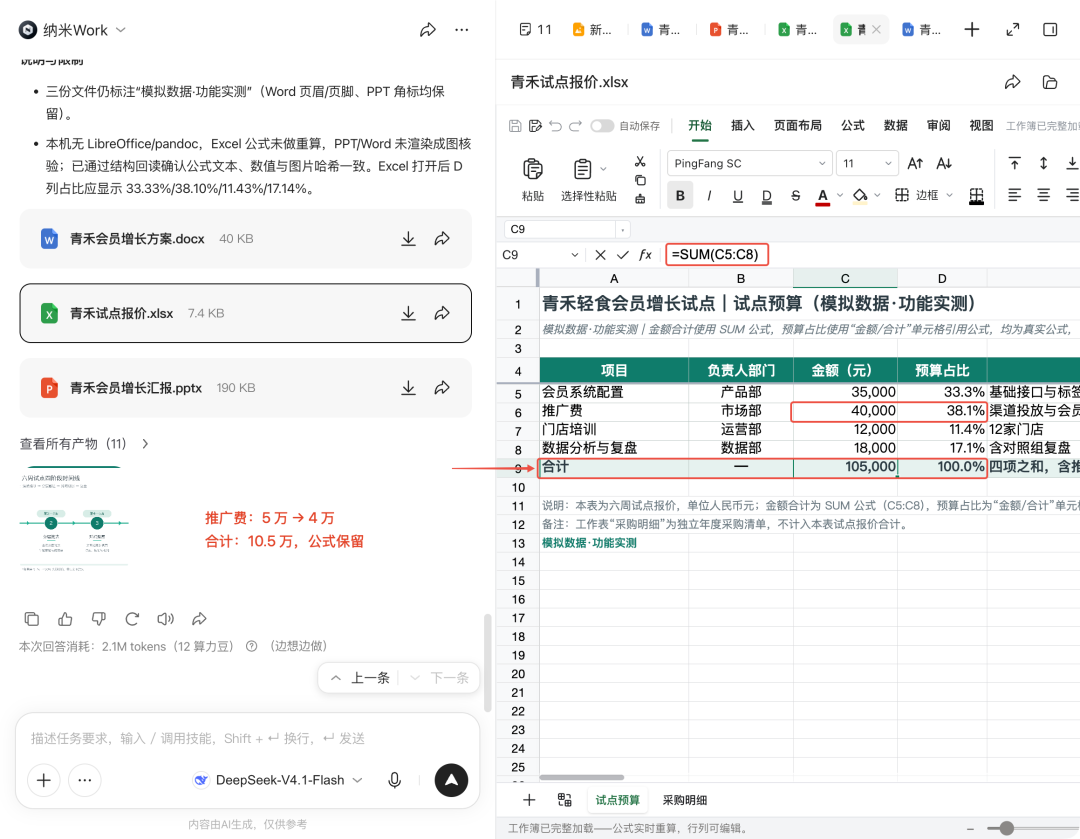Click the cut scissors icon

(x=640, y=161)
